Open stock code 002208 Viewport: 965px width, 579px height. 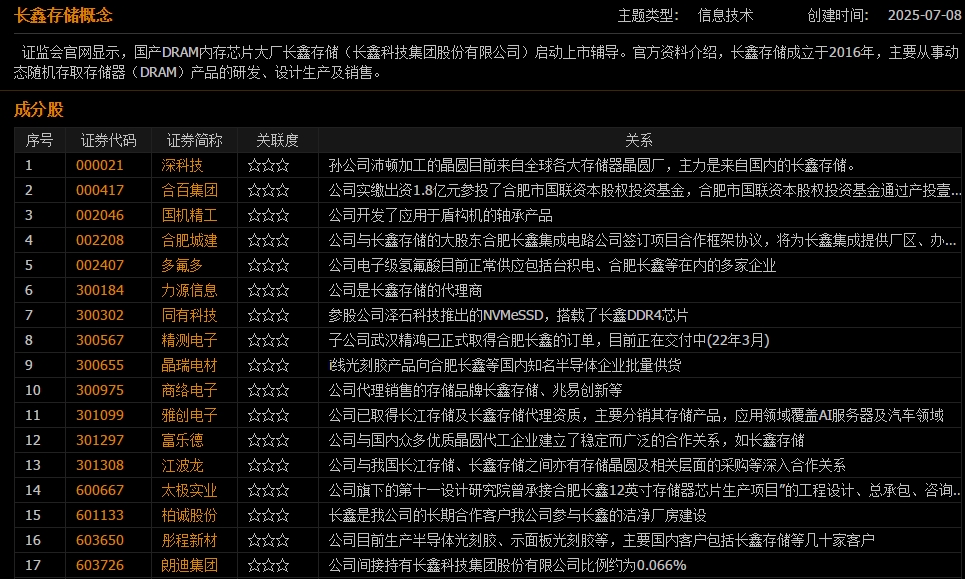tap(100, 240)
